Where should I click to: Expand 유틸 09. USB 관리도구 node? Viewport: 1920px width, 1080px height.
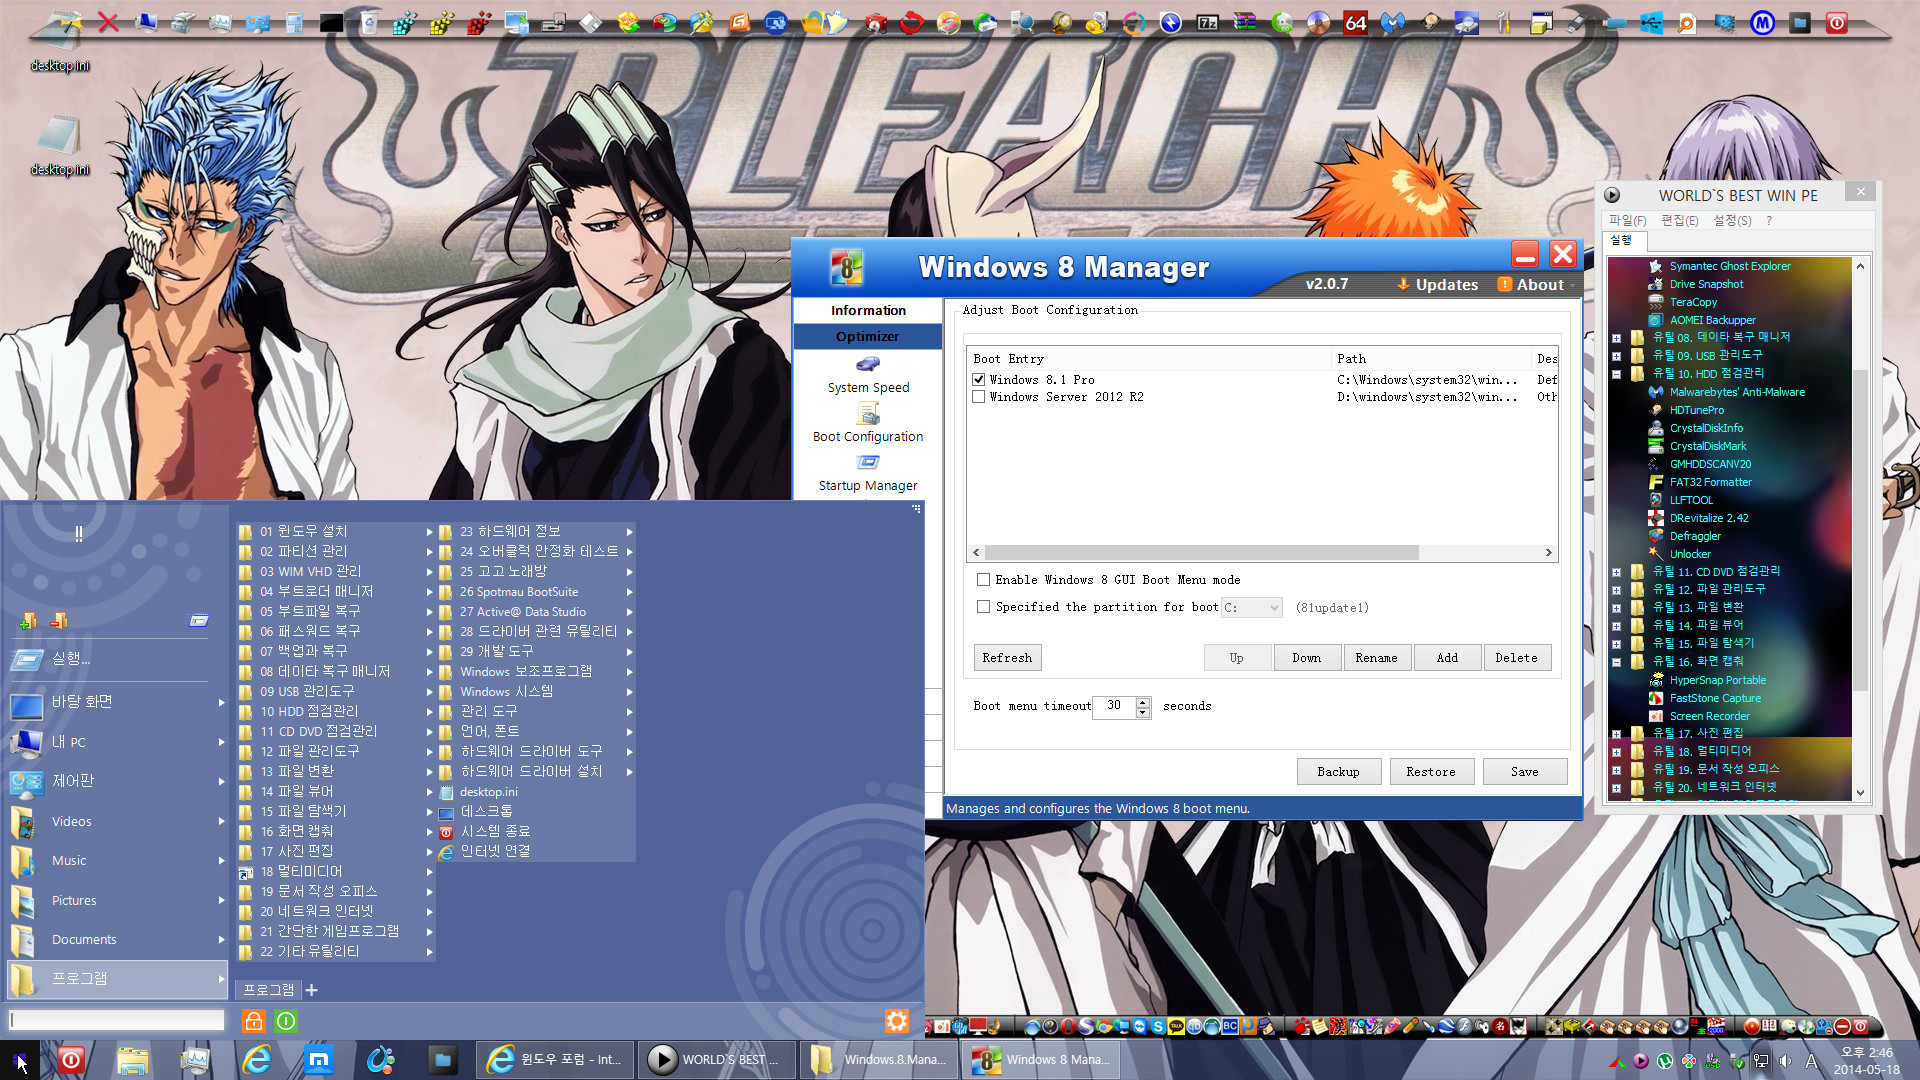[x=1616, y=356]
